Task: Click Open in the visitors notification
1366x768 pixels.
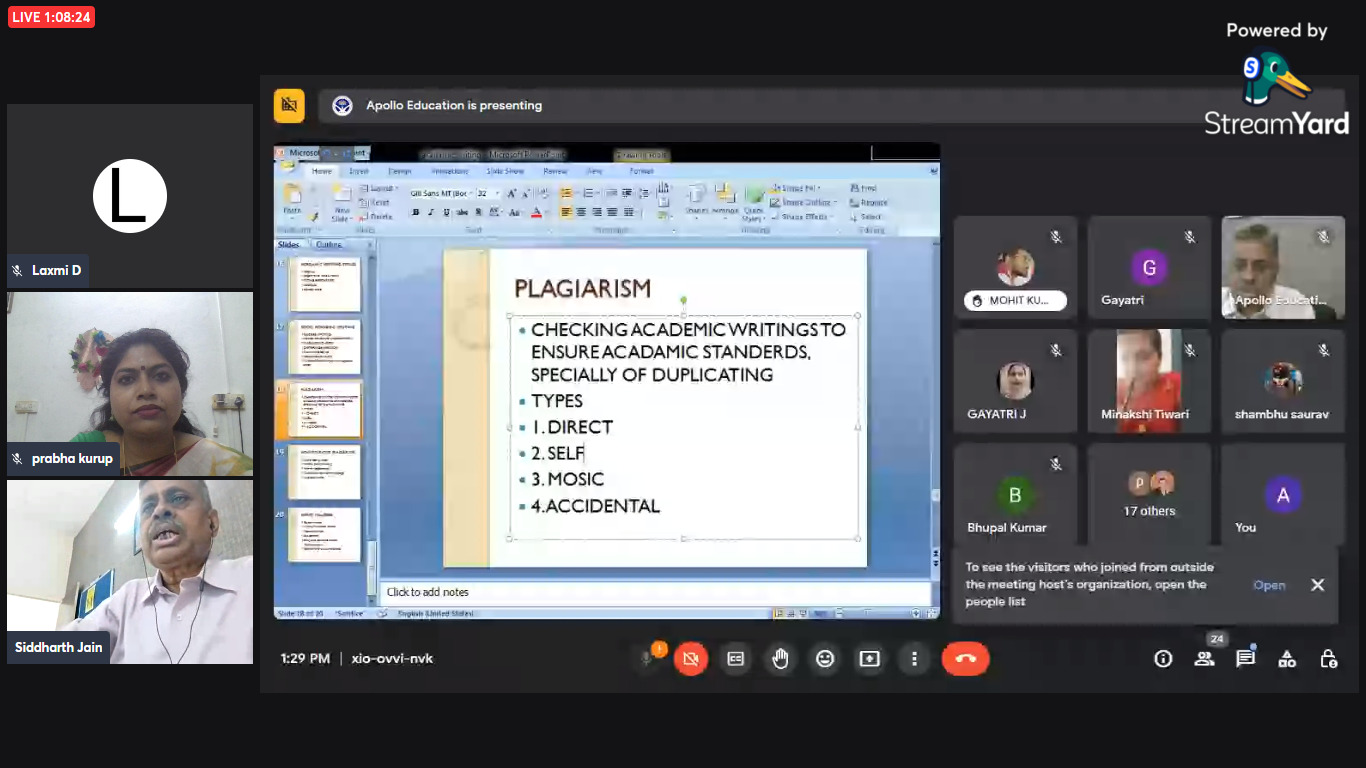Action: pyautogui.click(x=1269, y=585)
